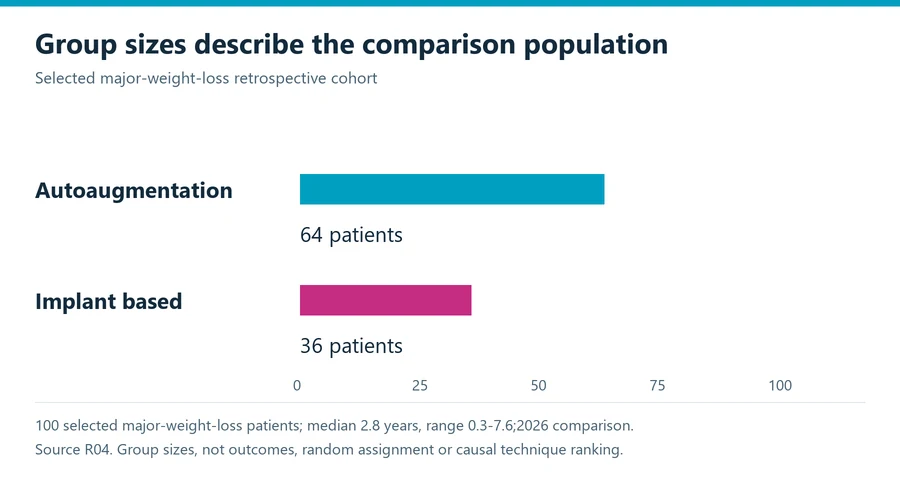Viewport: 900px width, 480px height.
Task: Click the subtitle 'Selected major-weight-loss retrospective cohort'
Action: [x=206, y=78]
